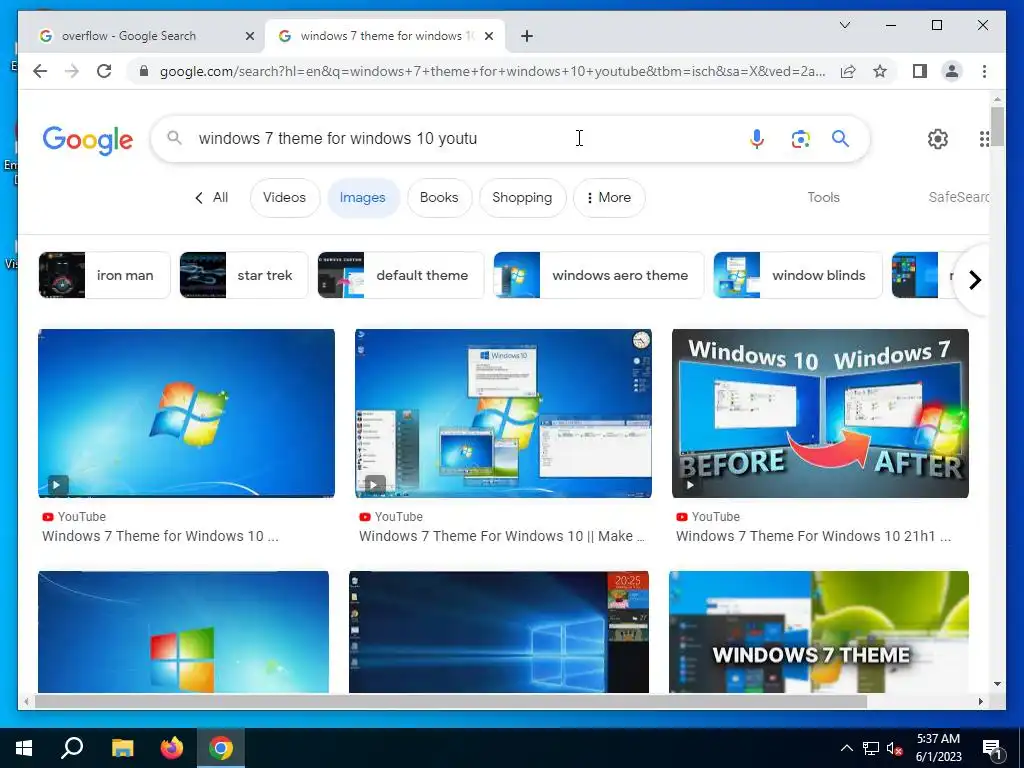Click the horizontal scrollbar thumb
Screen dimensions: 1024x768
451,701
